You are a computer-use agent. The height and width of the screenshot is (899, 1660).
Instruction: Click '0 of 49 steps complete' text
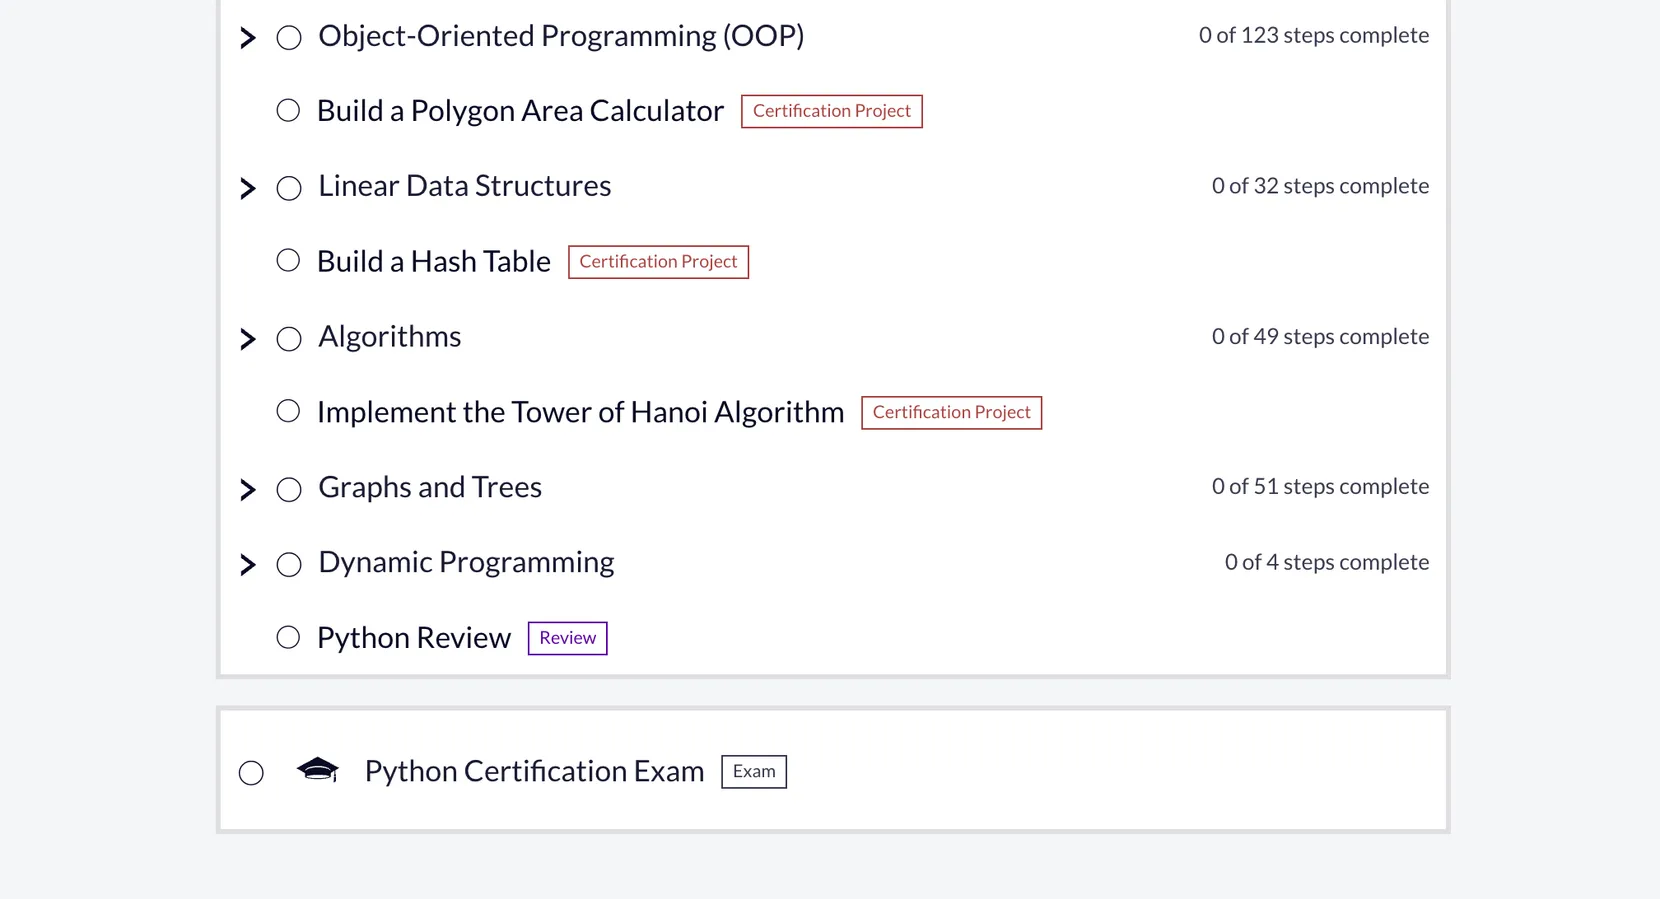click(x=1320, y=337)
